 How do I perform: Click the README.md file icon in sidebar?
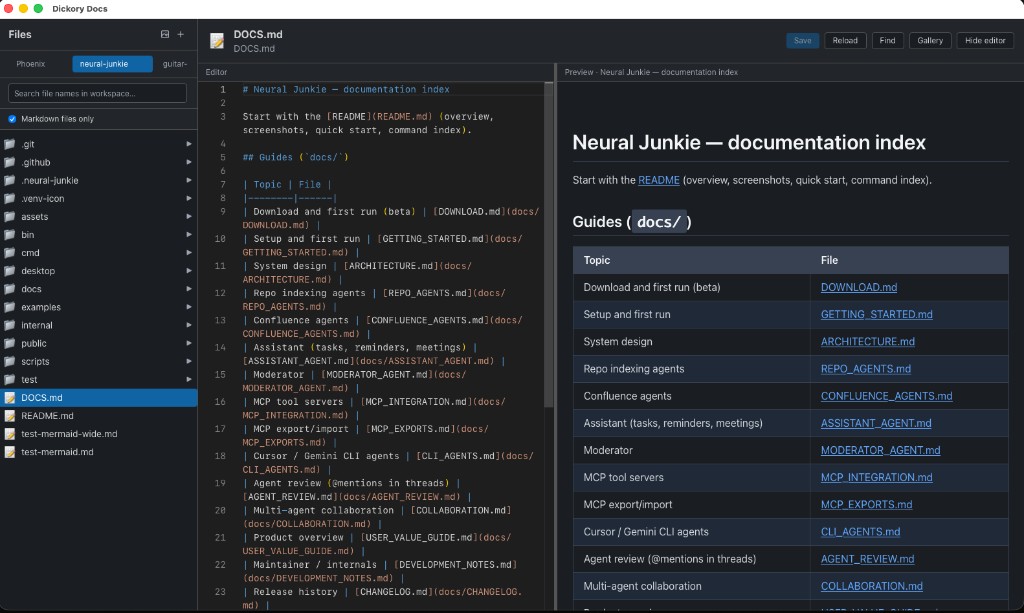(10, 416)
